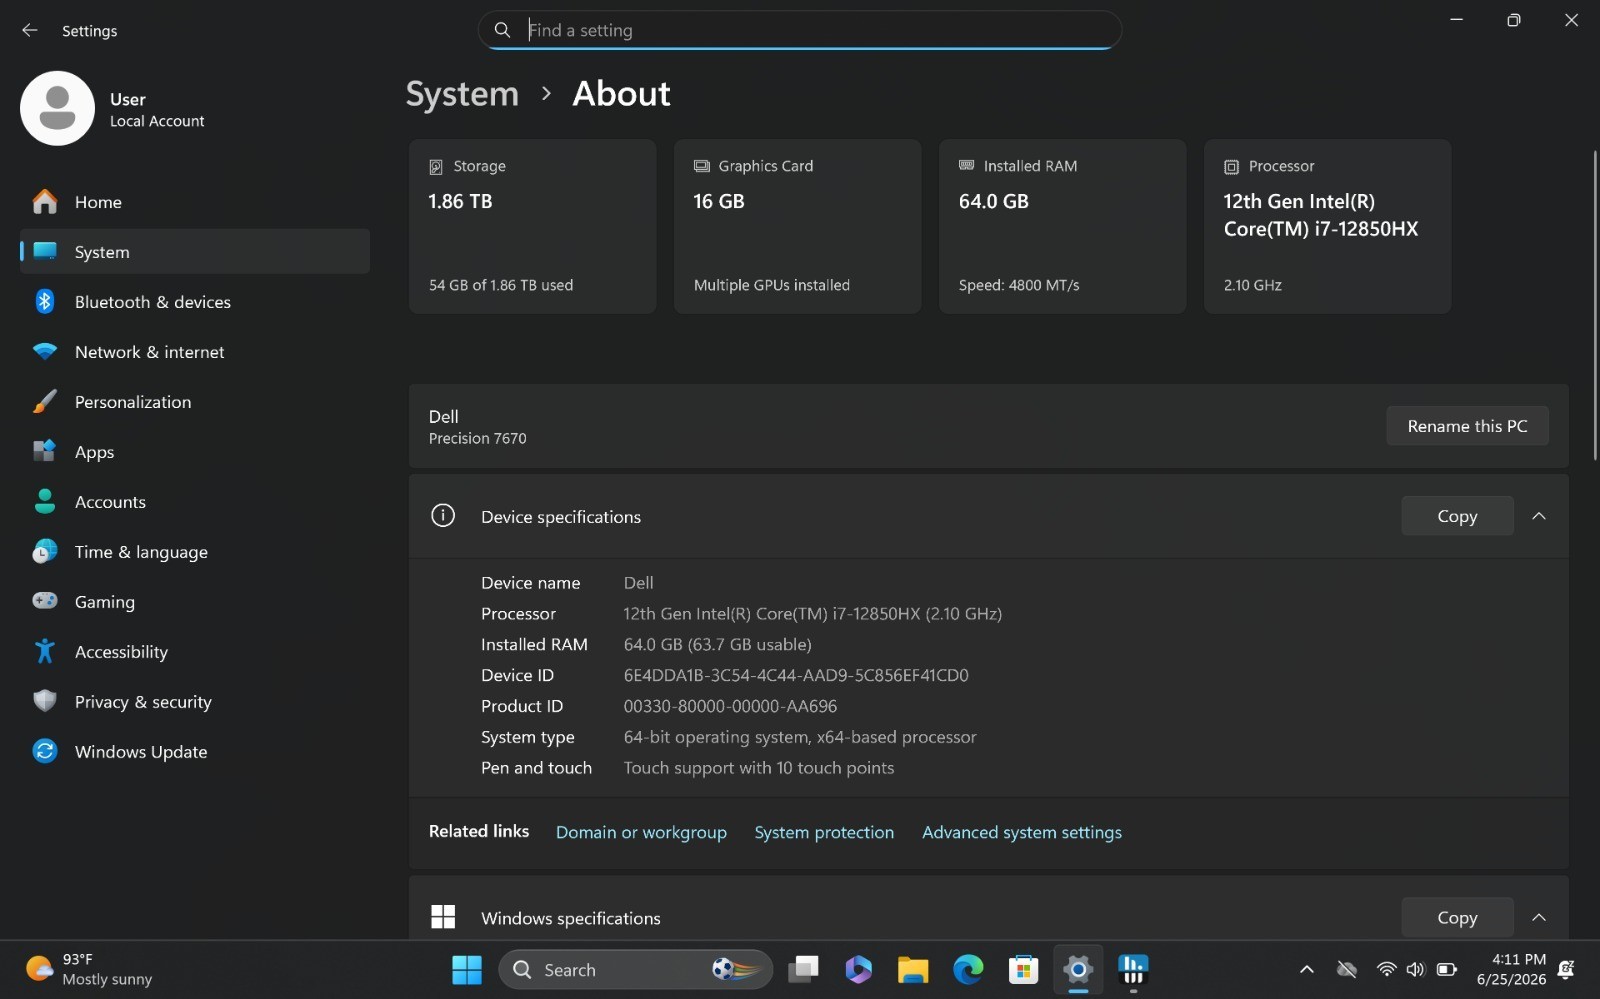
Task: Show hidden tray icons chevron
Action: click(1306, 969)
